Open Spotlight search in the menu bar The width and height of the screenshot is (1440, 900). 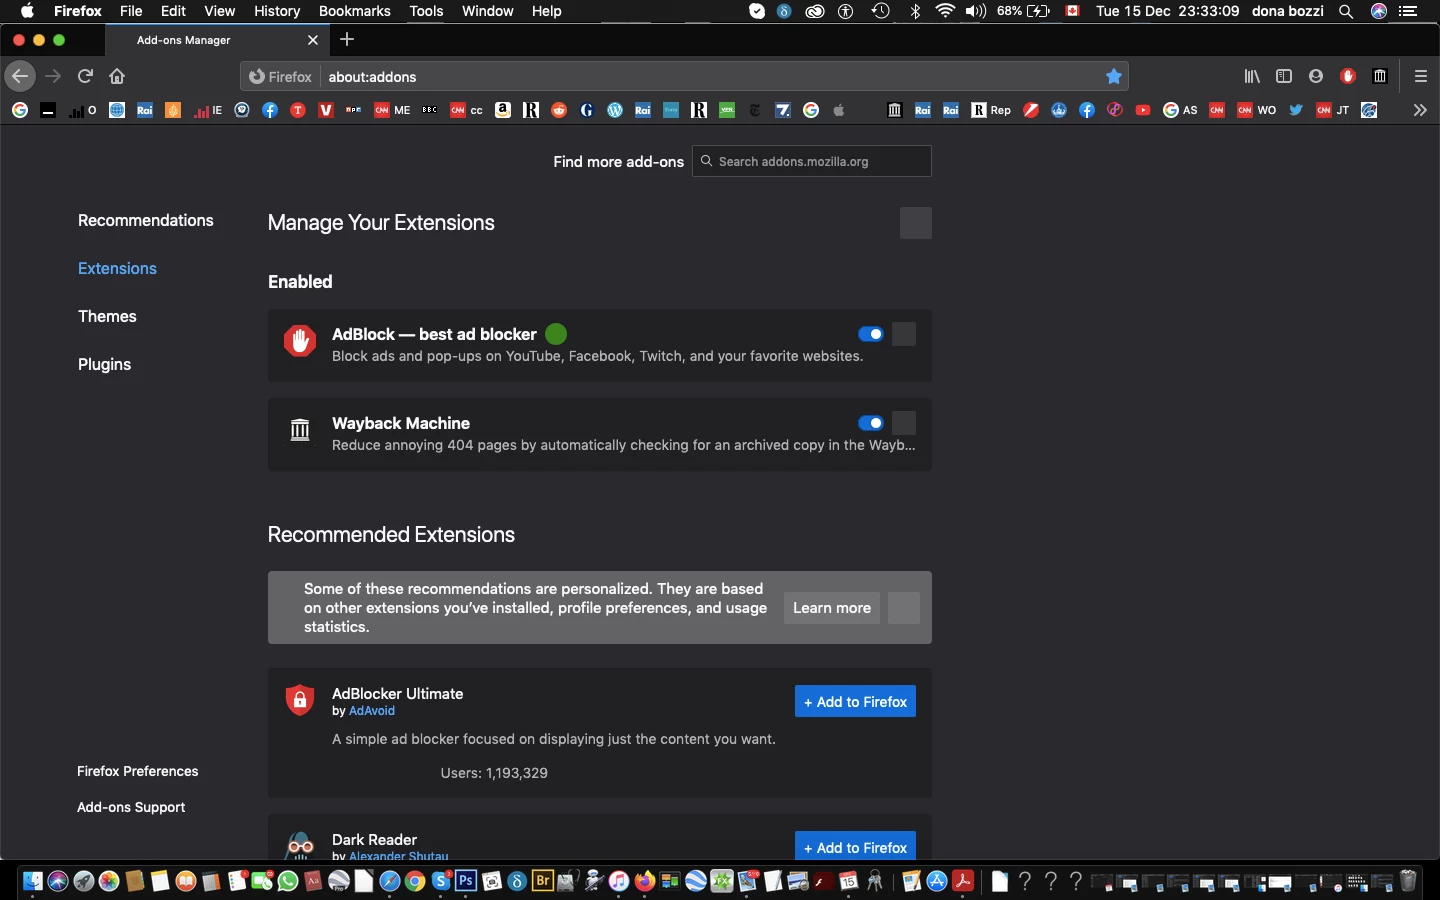tap(1346, 11)
